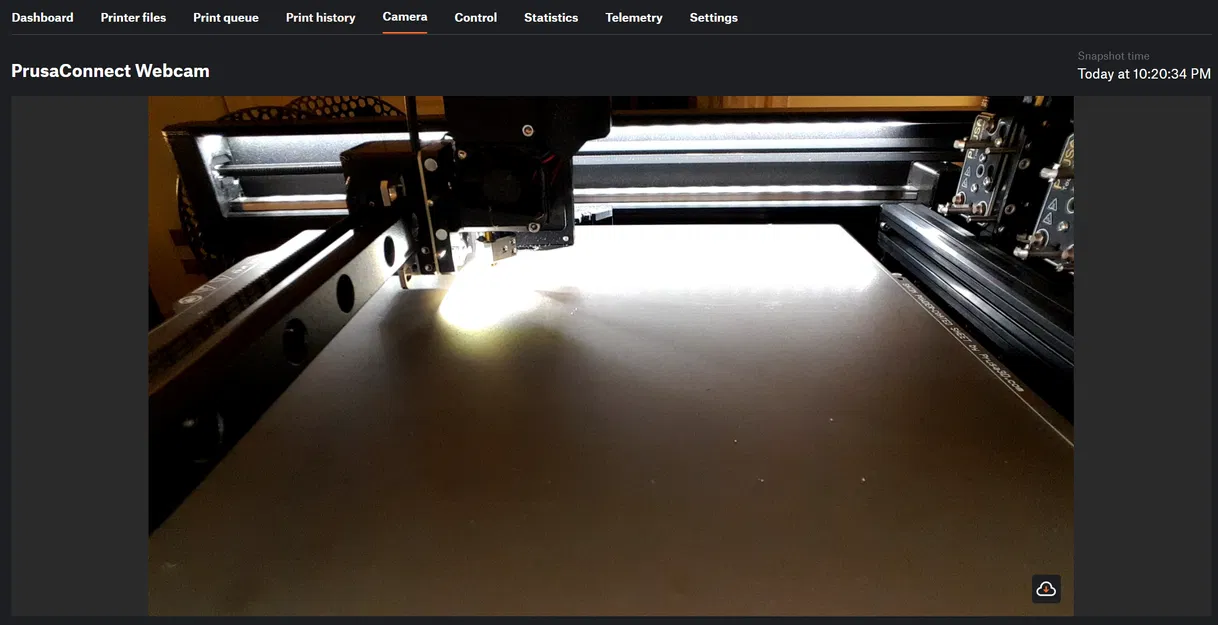This screenshot has width=1218, height=625.
Task: Access Telemetry readings
Action: [x=633, y=17]
